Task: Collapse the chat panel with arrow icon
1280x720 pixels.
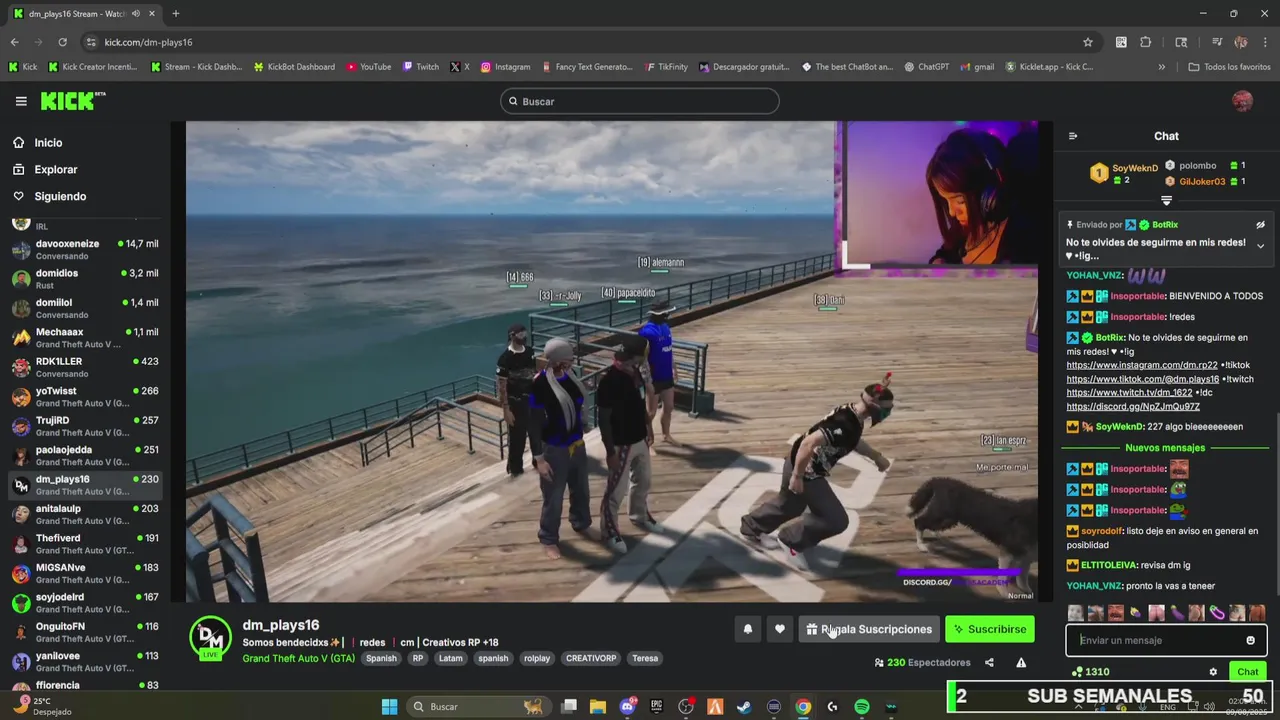Action: tap(1073, 136)
